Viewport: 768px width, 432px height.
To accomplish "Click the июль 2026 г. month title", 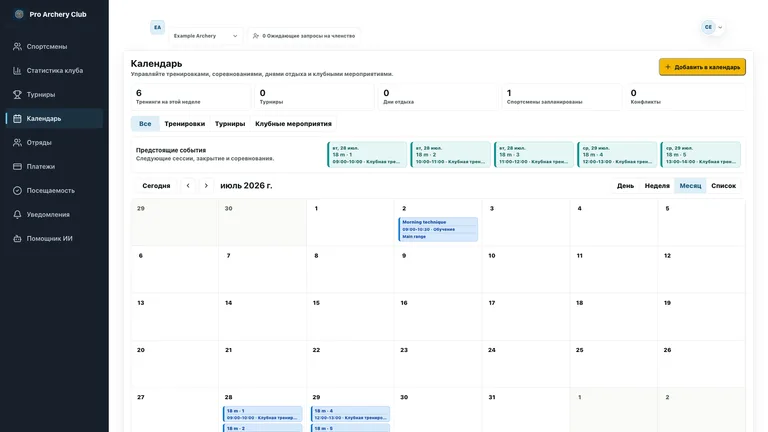I will coord(246,186).
